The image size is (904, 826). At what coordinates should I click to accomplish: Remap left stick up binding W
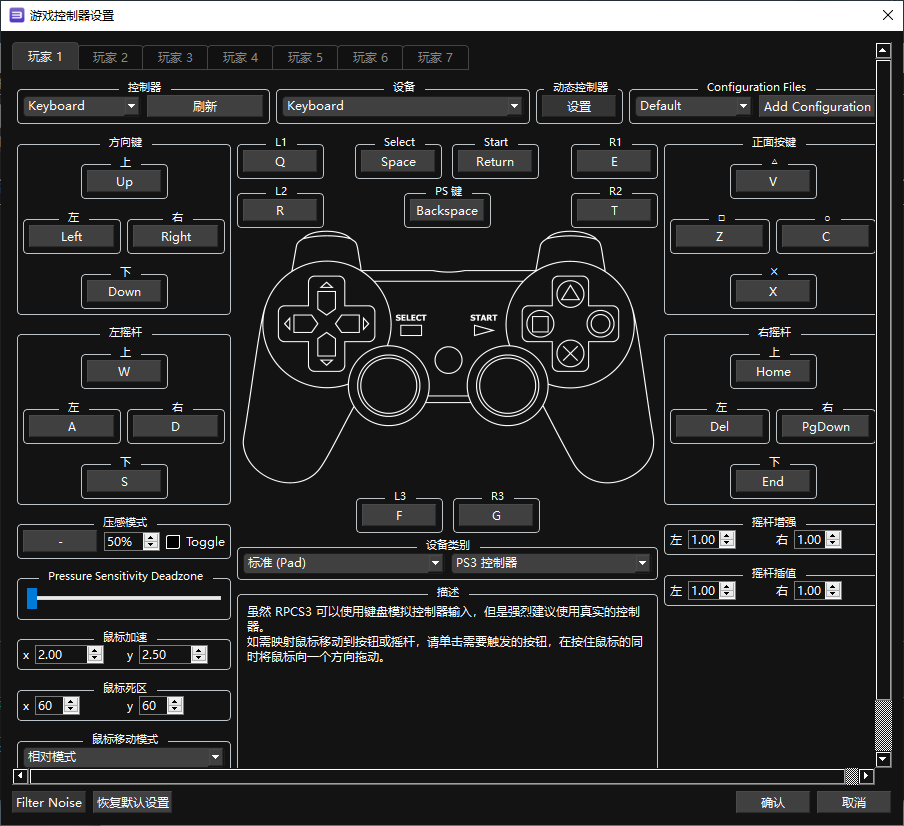(125, 372)
